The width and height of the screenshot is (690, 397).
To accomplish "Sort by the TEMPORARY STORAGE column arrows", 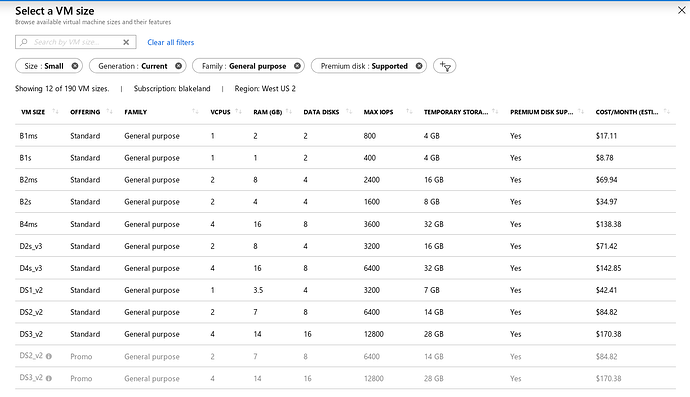I will point(495,111).
